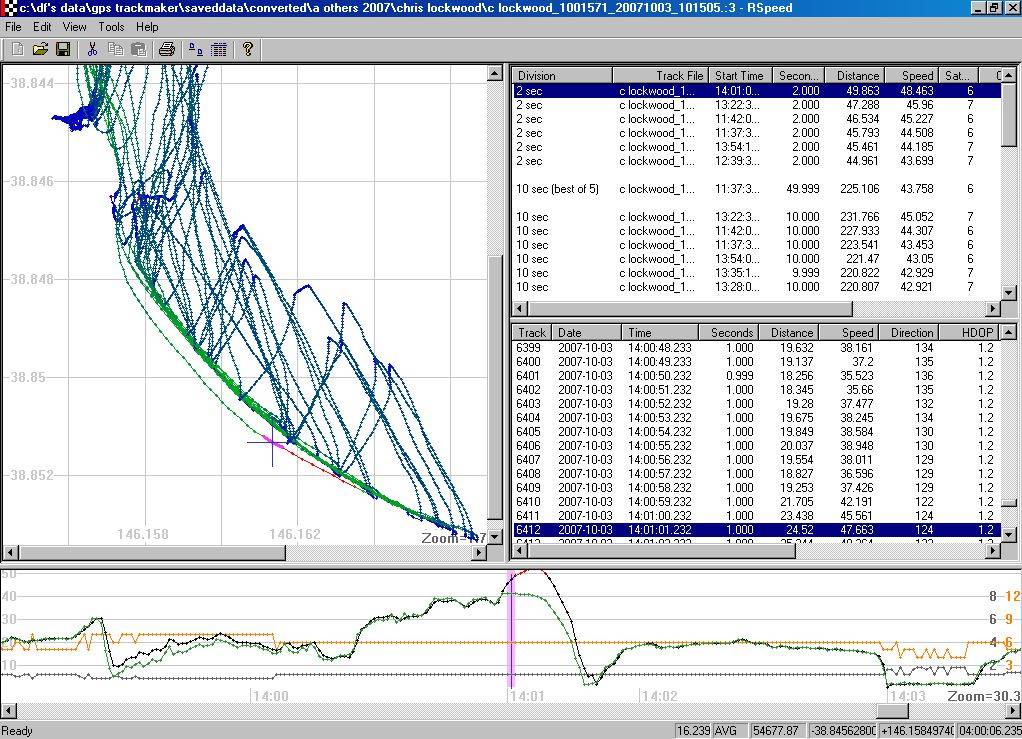Click the Copy toolbar icon
The height and width of the screenshot is (739, 1022).
click(x=115, y=49)
